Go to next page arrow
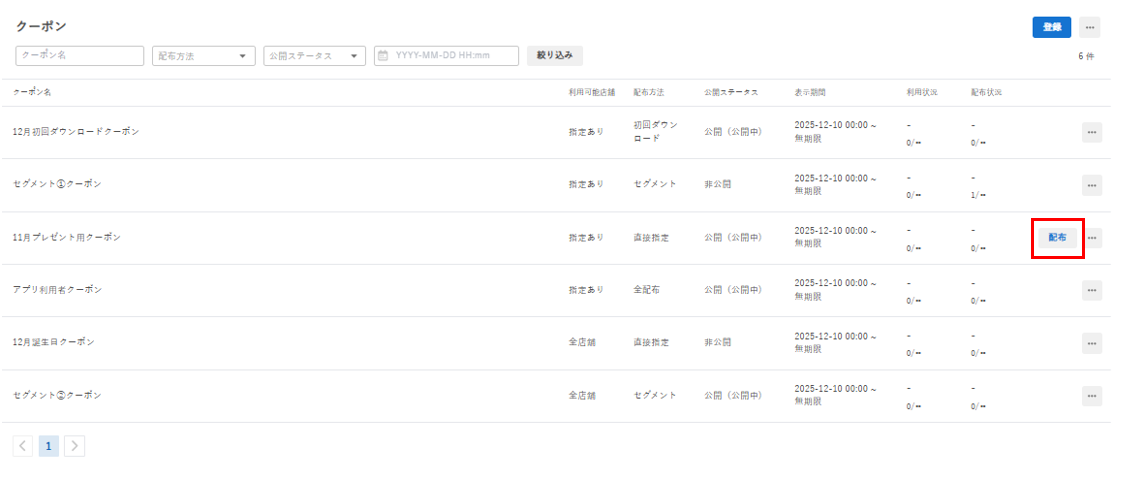Screen dimensions: 1144x487 (x=74, y=446)
